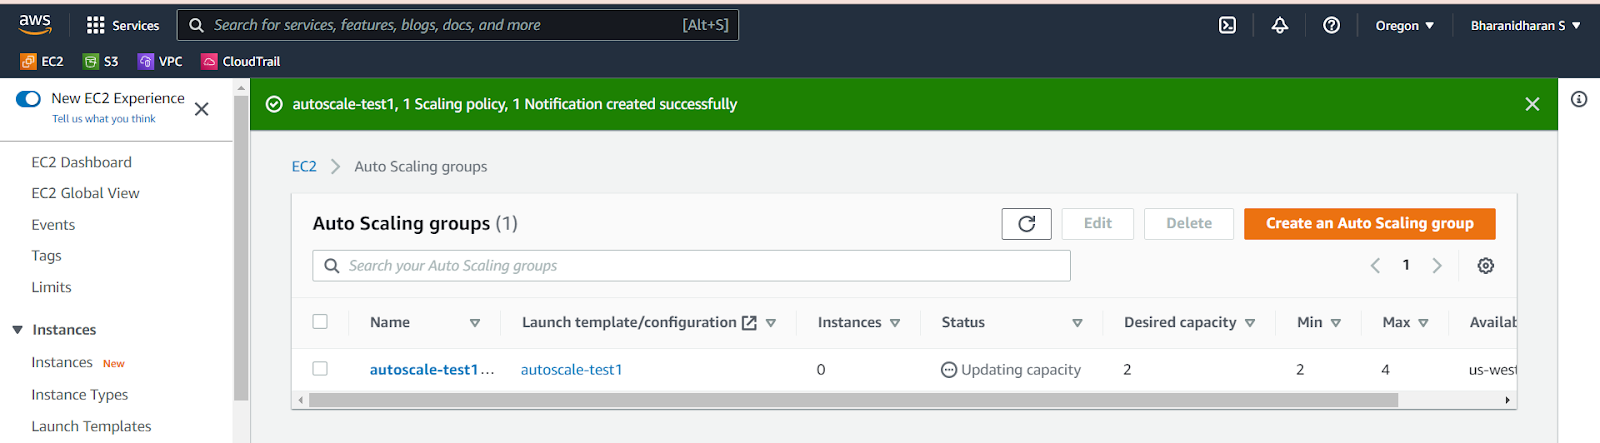Click the sidebar vertical scrollbar
The image size is (1600, 443).
[241, 250]
